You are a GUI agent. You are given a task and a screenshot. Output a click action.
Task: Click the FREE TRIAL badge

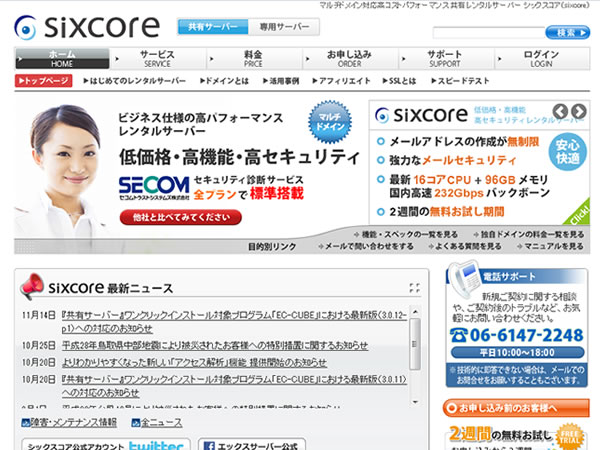[570, 437]
